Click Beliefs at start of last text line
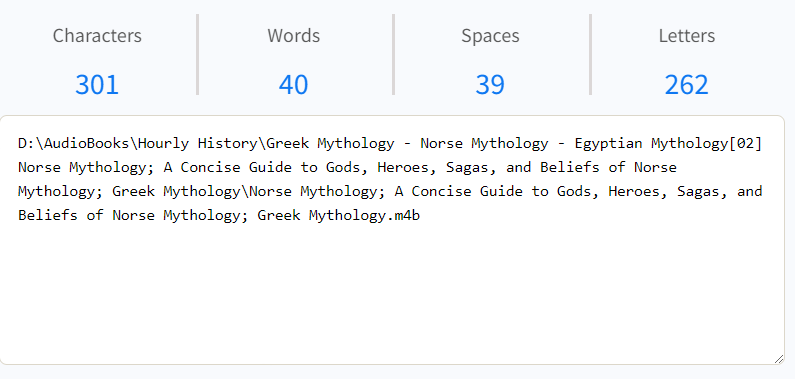The image size is (795, 379). point(48,215)
